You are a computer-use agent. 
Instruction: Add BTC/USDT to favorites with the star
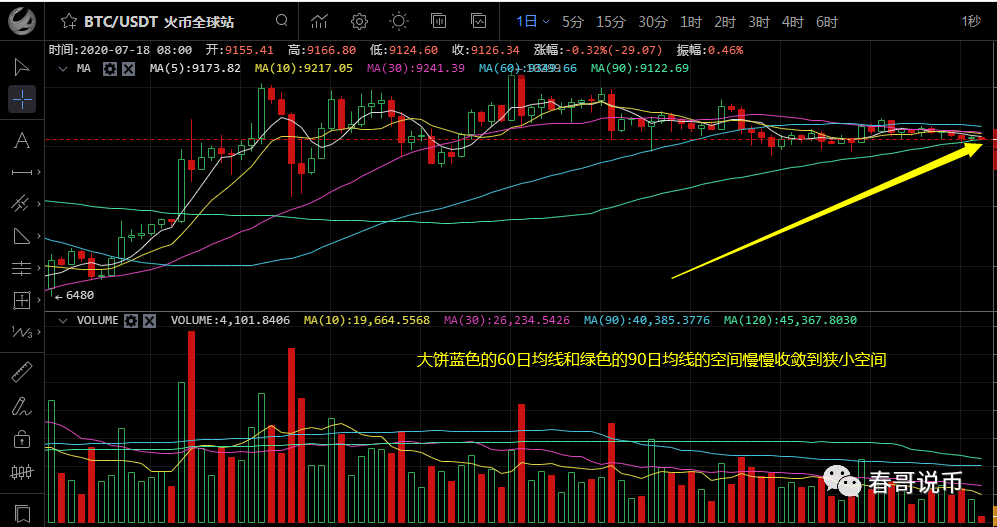tap(68, 21)
